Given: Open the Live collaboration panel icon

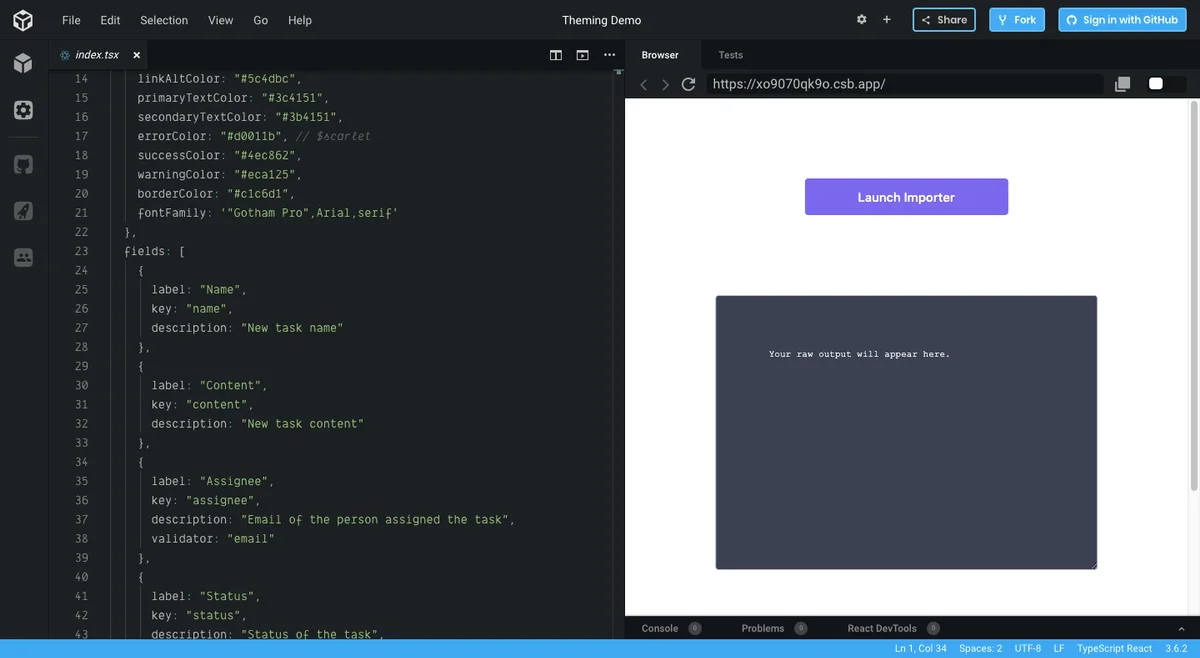Looking at the screenshot, I should (x=22, y=257).
